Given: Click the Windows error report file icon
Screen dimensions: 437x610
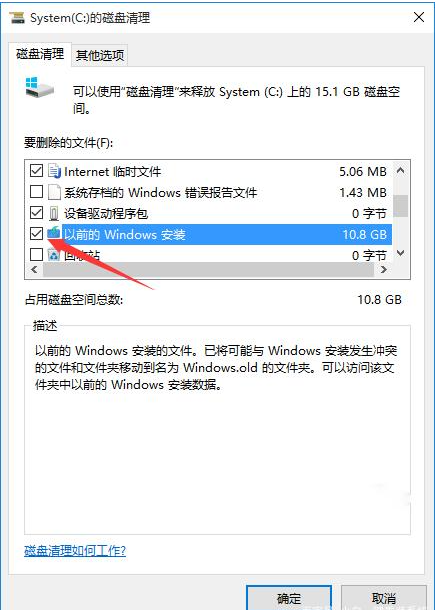Looking at the screenshot, I should 54,192.
